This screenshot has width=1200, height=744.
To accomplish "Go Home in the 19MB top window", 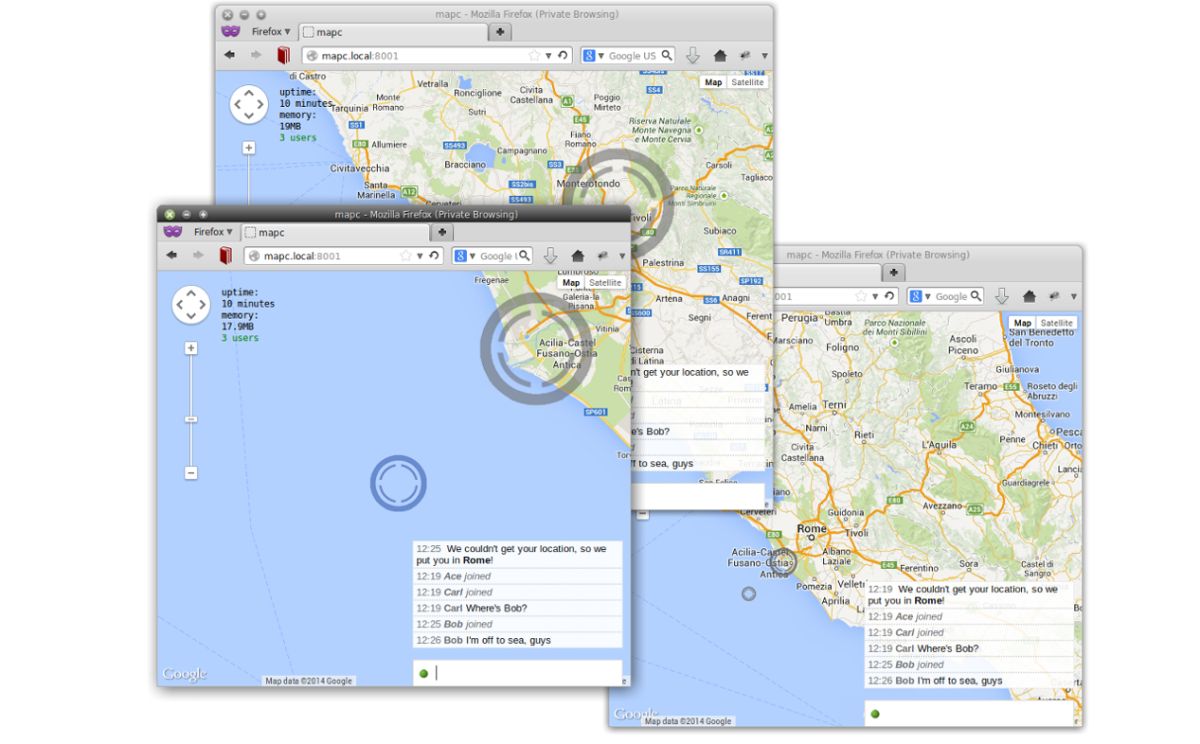I will (x=720, y=55).
